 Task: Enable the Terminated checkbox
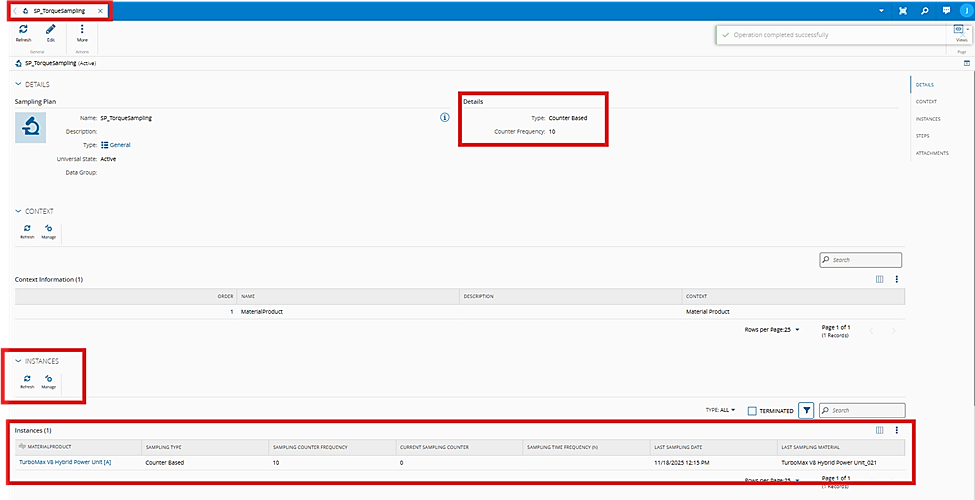click(x=753, y=410)
